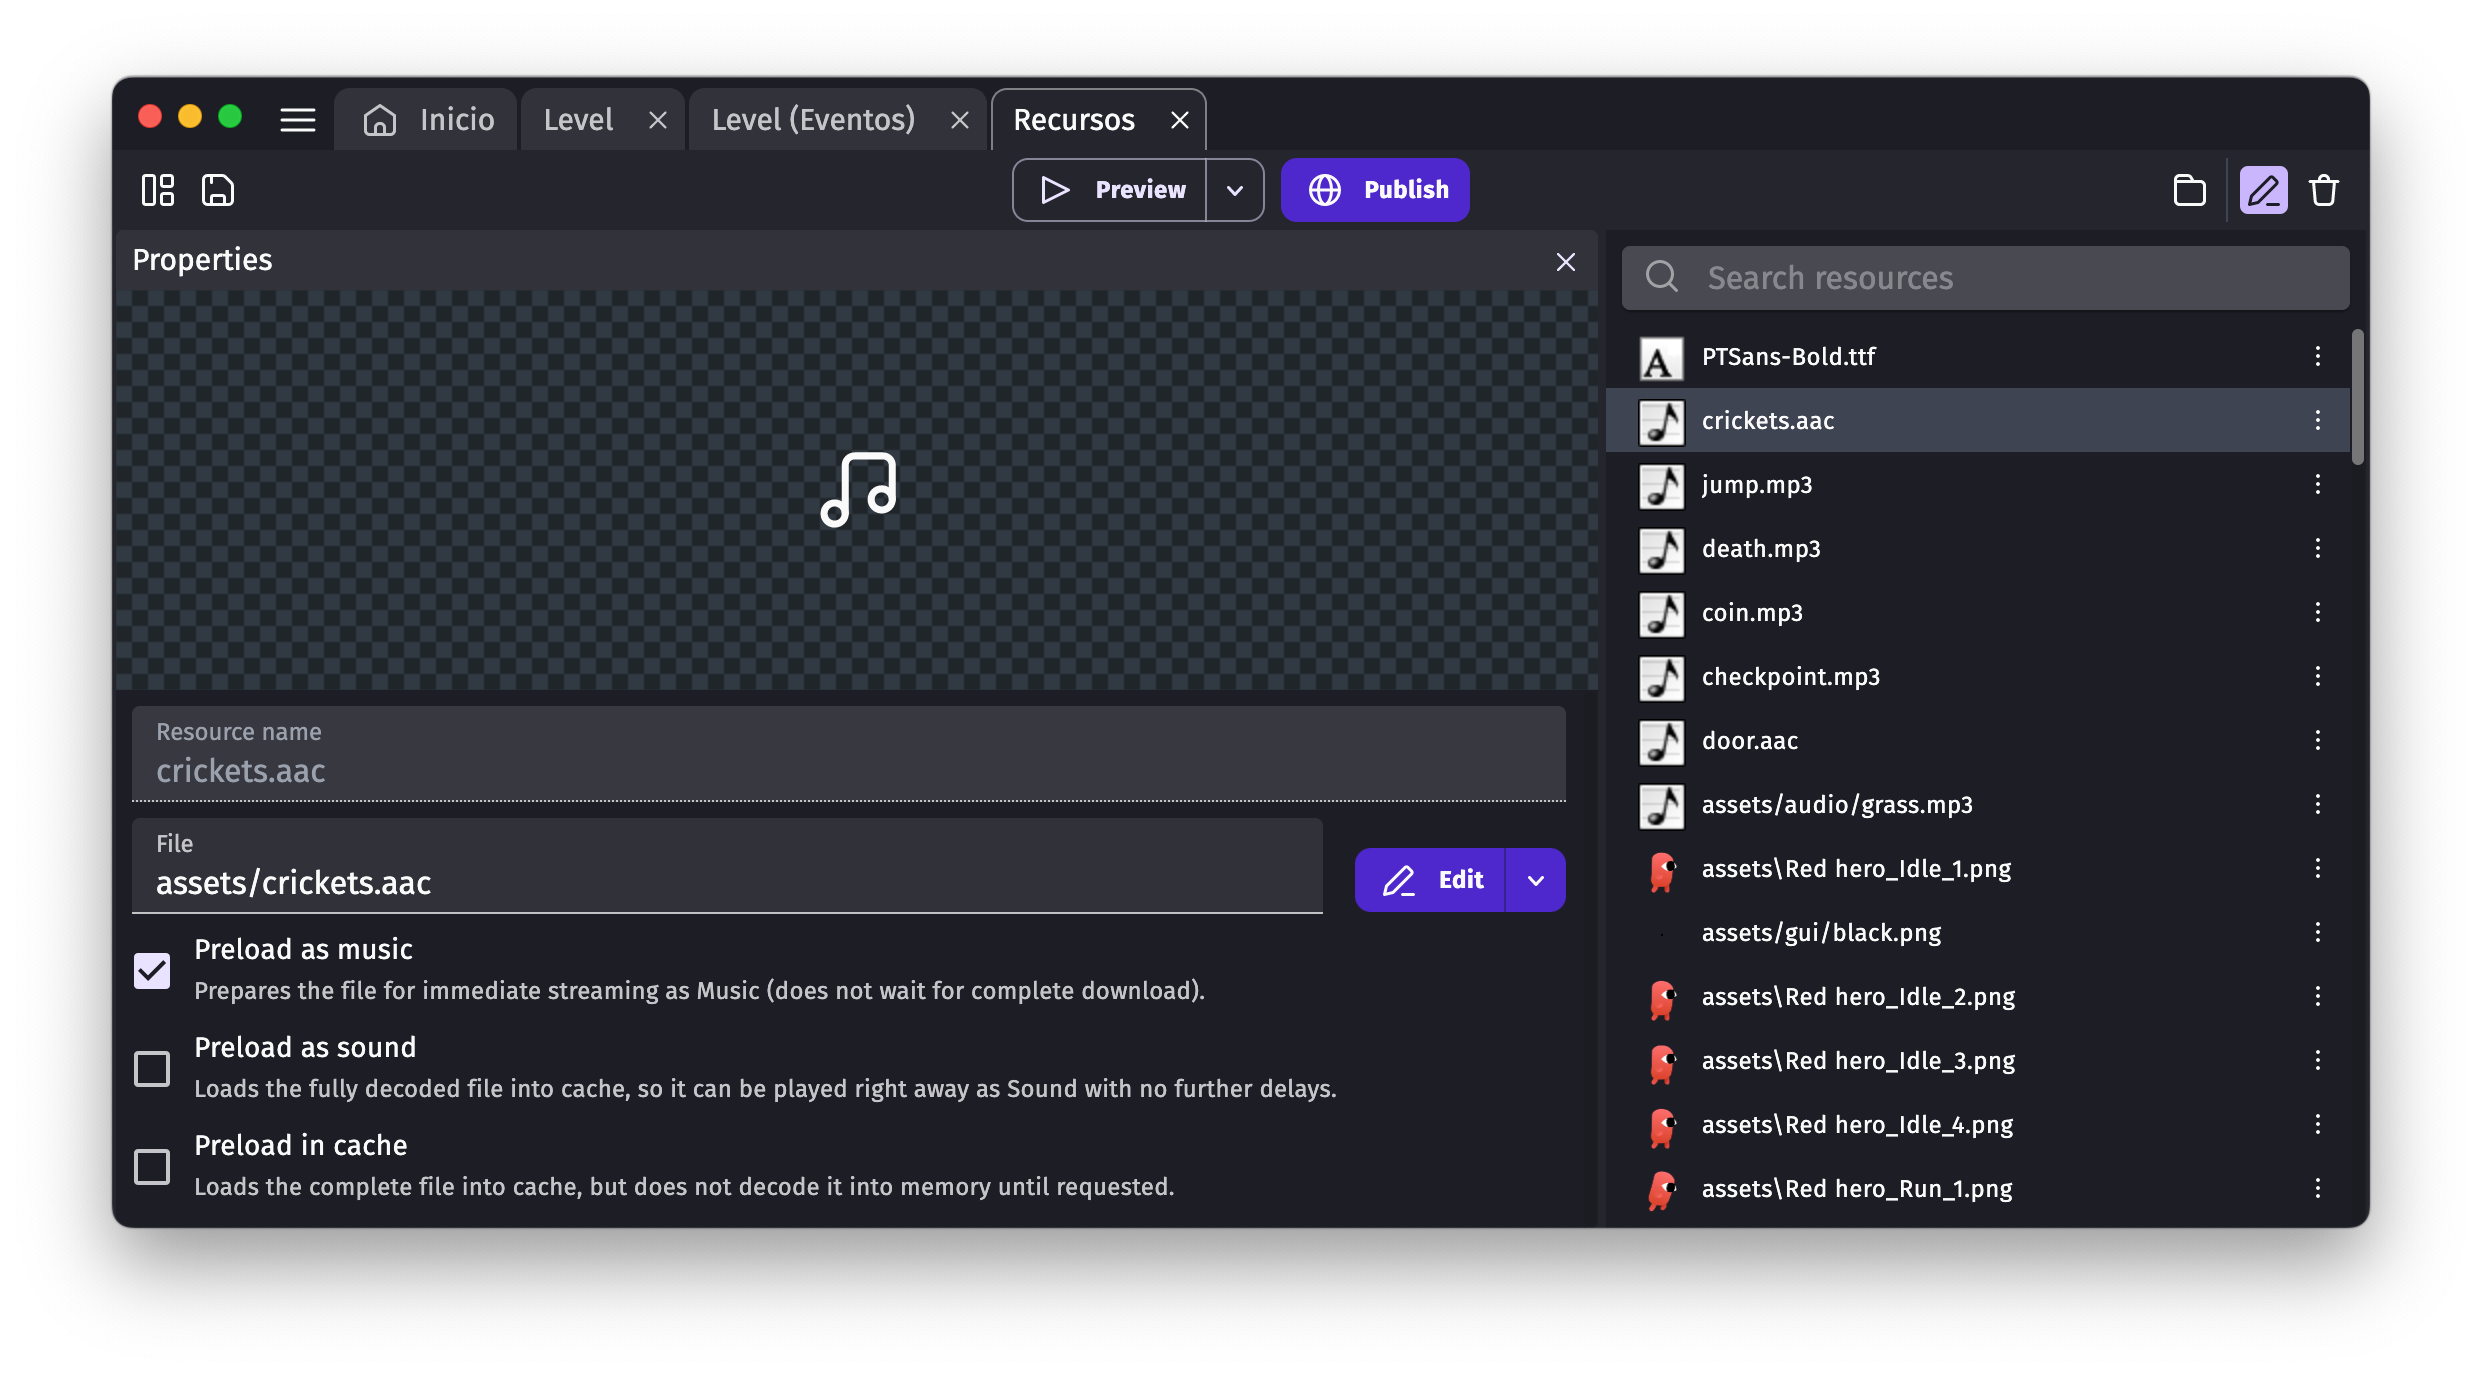Click the Publish button

point(1376,190)
